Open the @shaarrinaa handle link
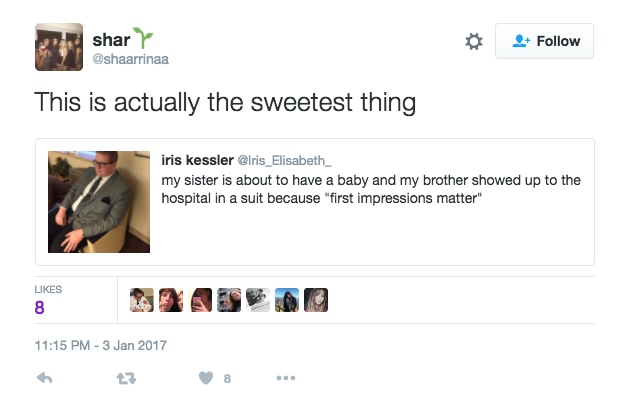630x414 pixels. [131, 59]
